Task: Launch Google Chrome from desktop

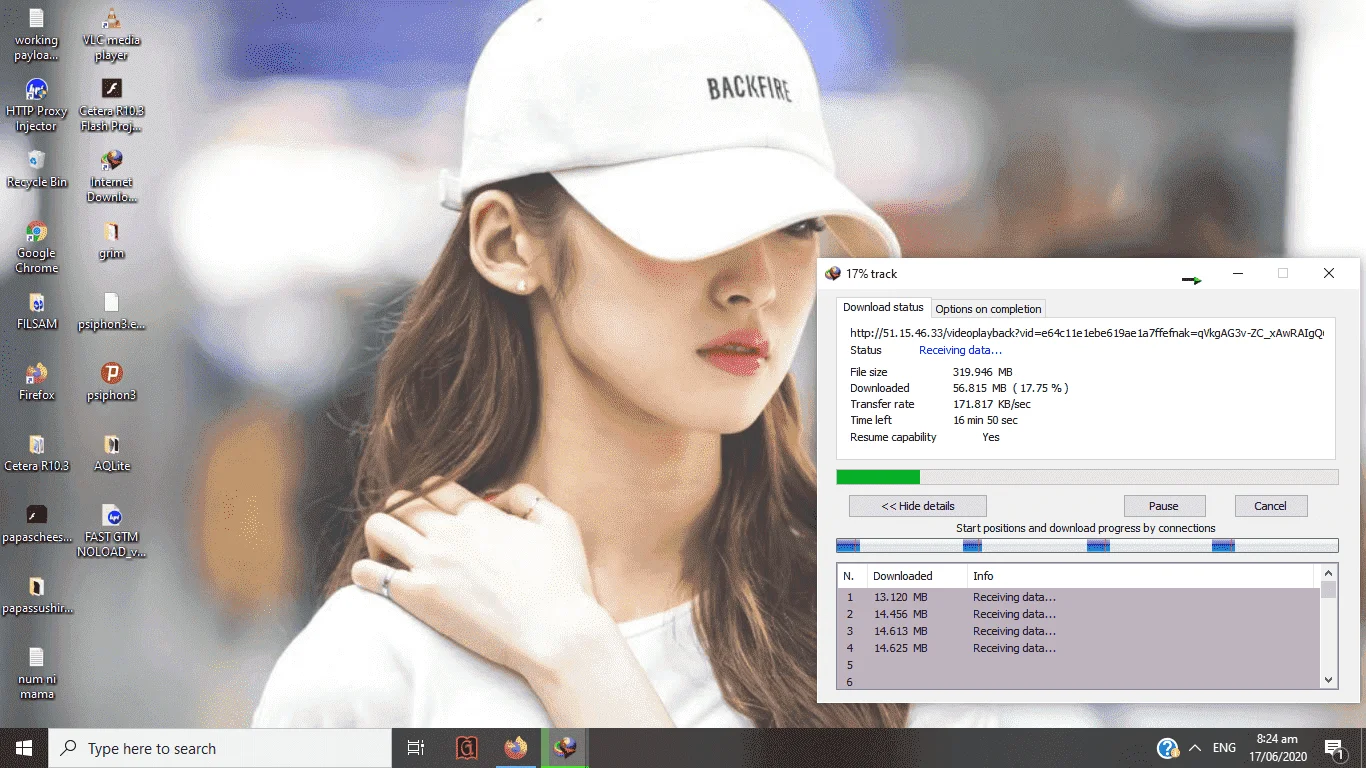Action: pos(36,247)
